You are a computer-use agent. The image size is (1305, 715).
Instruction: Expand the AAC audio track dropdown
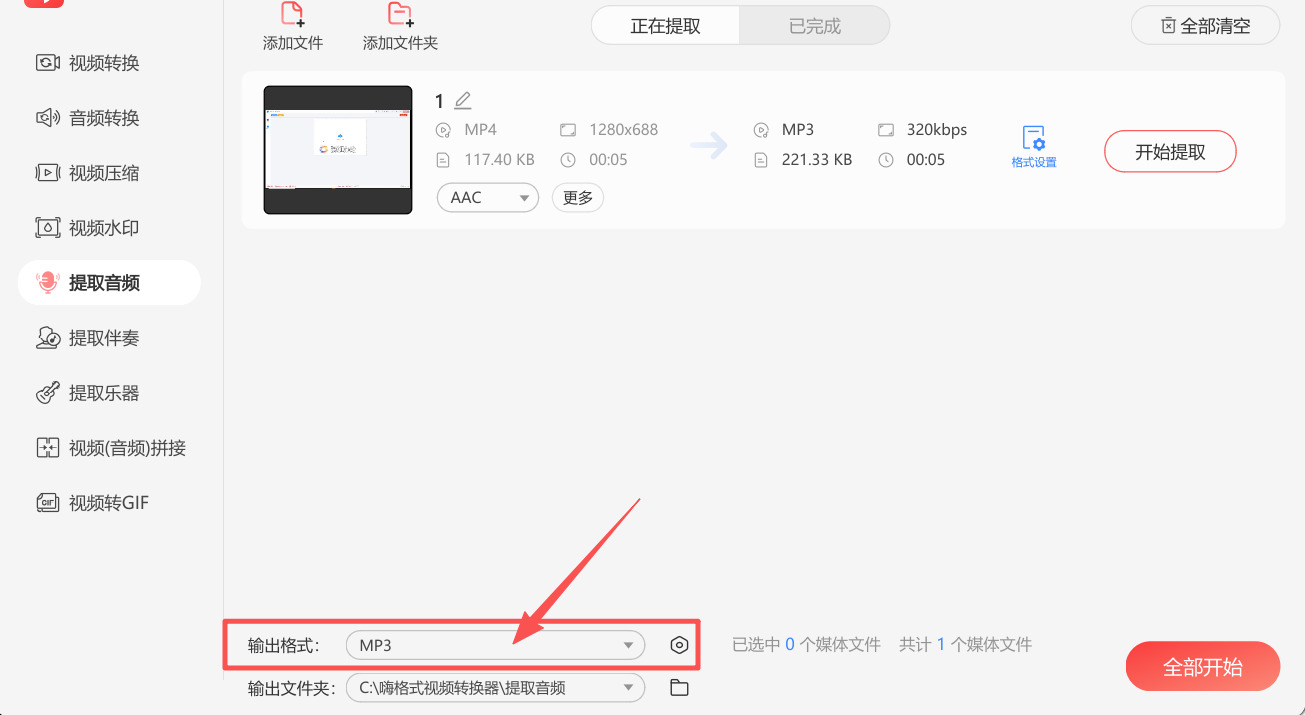pyautogui.click(x=488, y=198)
